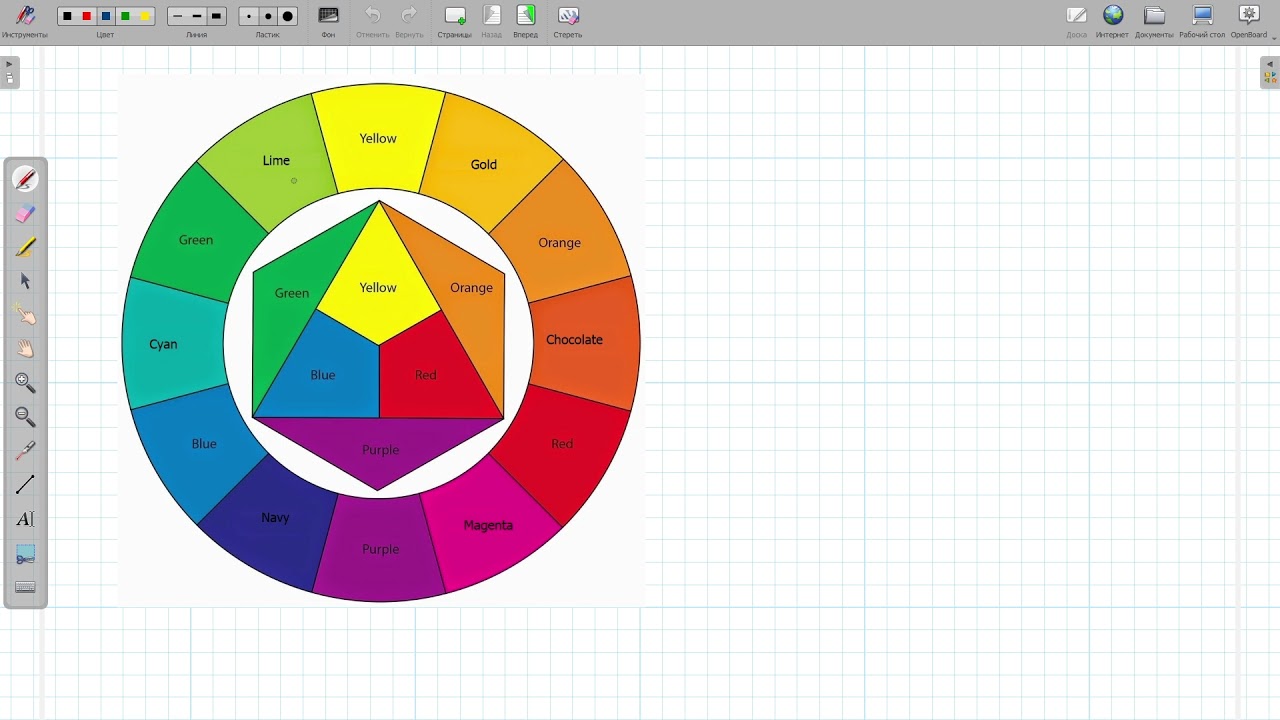Image resolution: width=1280 pixels, height=720 pixels.
Task: Select the Laser pointer tool
Action: click(26, 451)
